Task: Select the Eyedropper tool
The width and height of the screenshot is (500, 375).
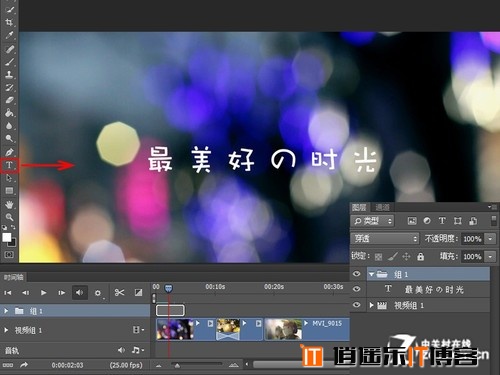Action: click(x=9, y=35)
